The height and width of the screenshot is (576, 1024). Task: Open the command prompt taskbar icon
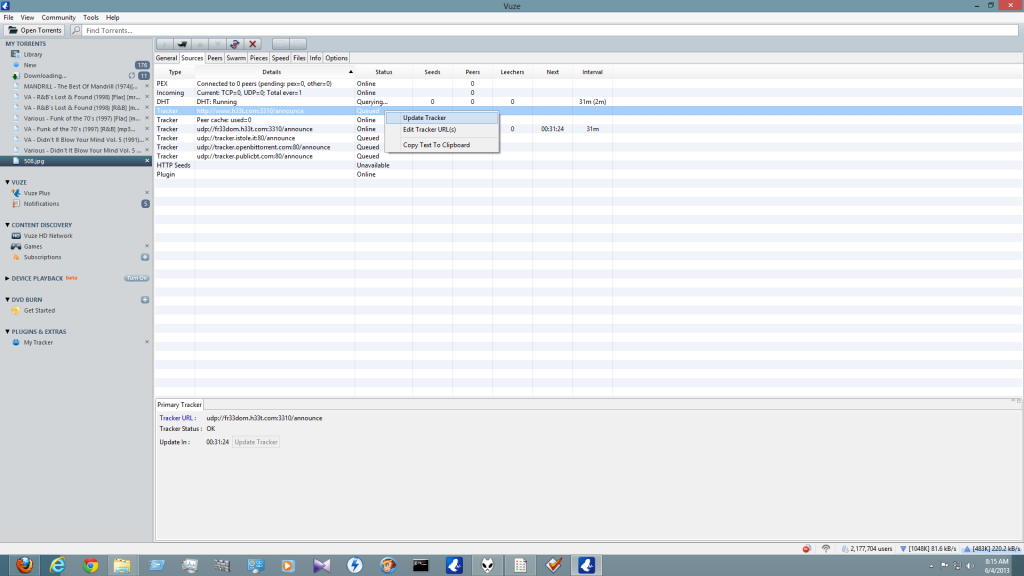421,565
